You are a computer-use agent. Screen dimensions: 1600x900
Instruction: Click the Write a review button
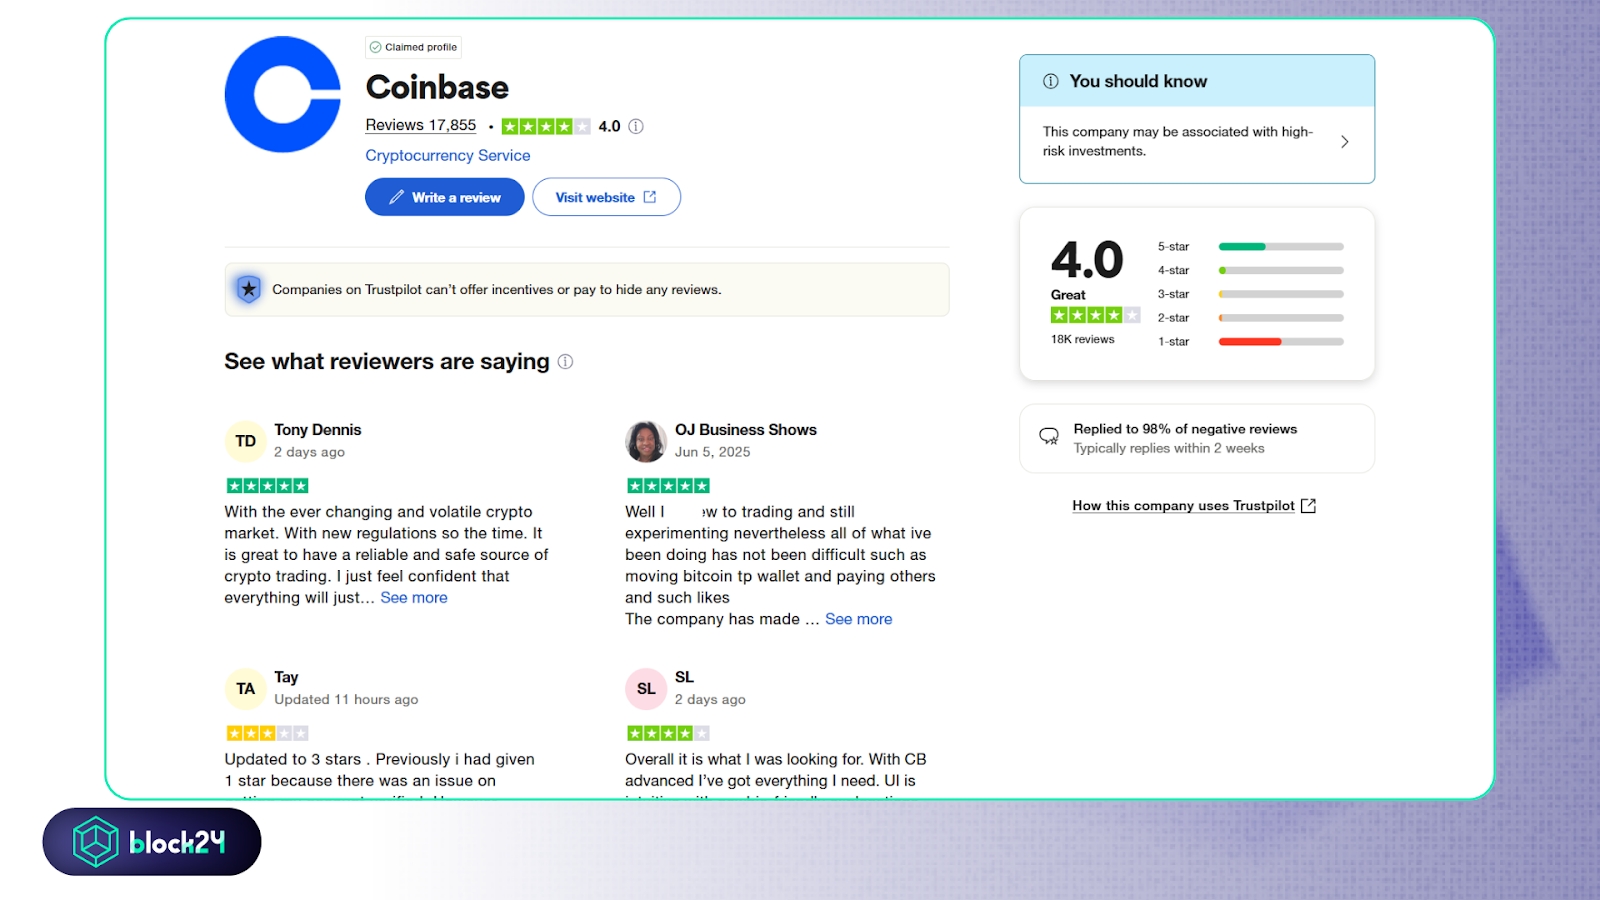pyautogui.click(x=445, y=197)
